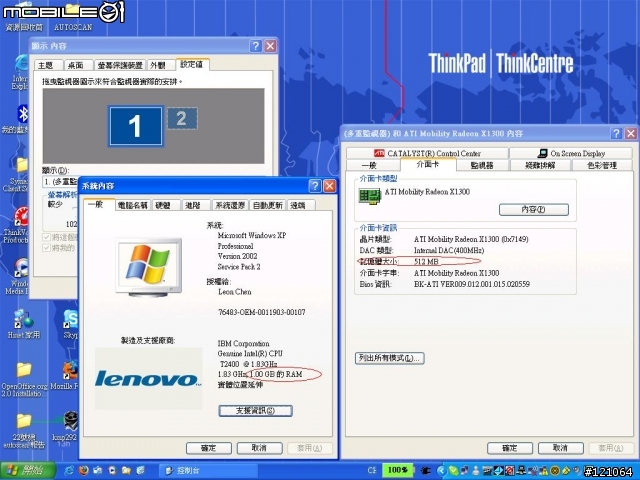Open CATALYST(R) Control Center tab

click(x=427, y=153)
